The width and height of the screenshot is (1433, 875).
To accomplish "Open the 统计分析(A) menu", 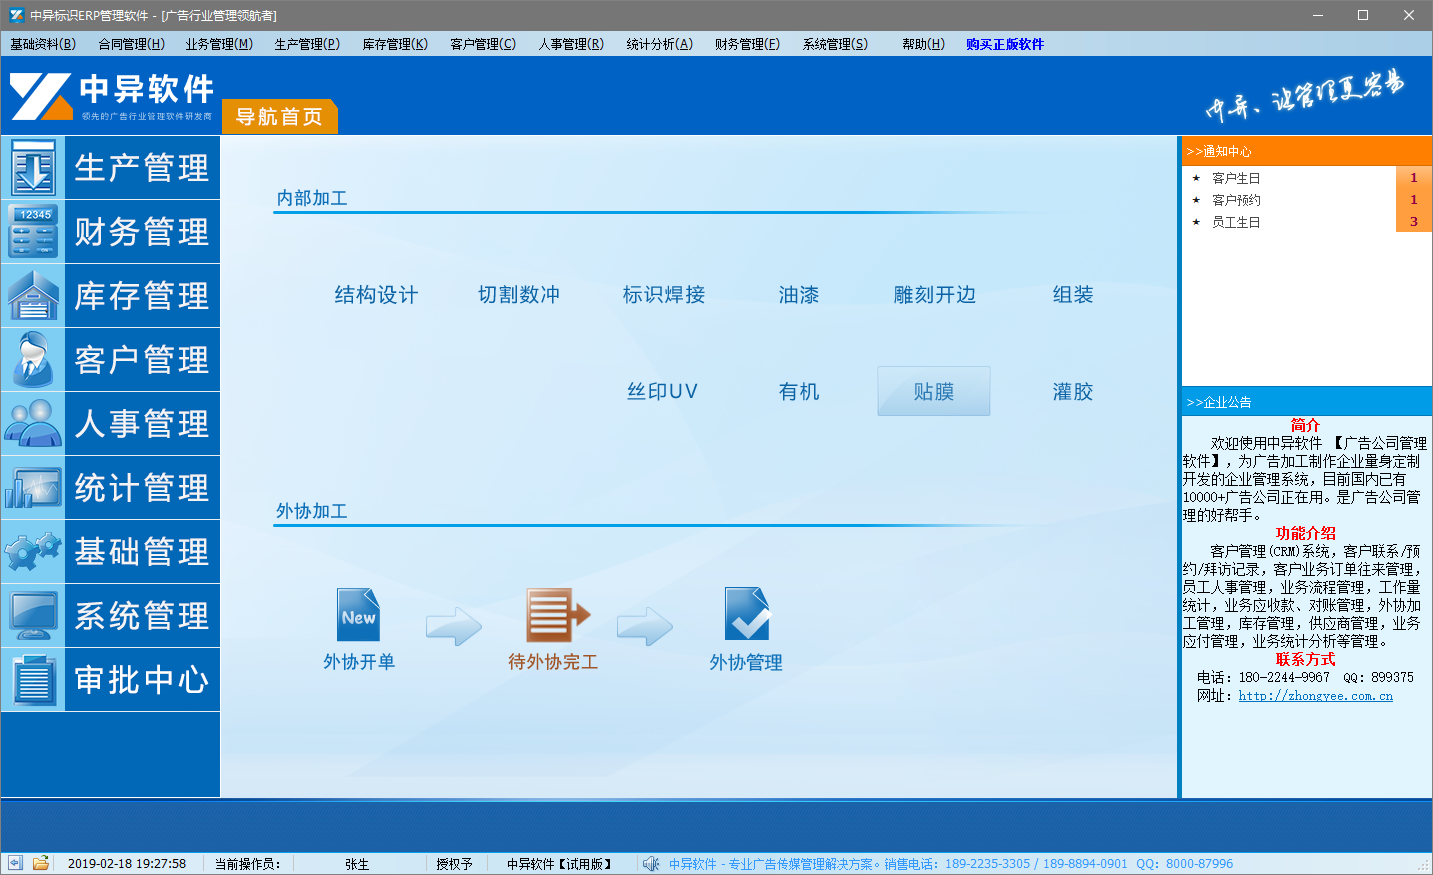I will tap(659, 44).
